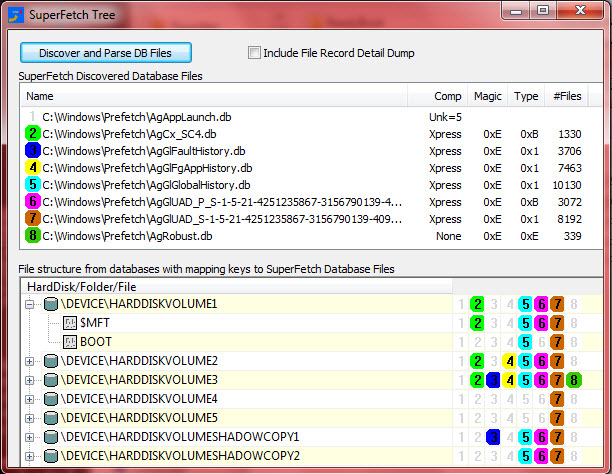Click Discover and Parse DB Files button
Viewport: 612px width, 474px height.
click(x=106, y=53)
